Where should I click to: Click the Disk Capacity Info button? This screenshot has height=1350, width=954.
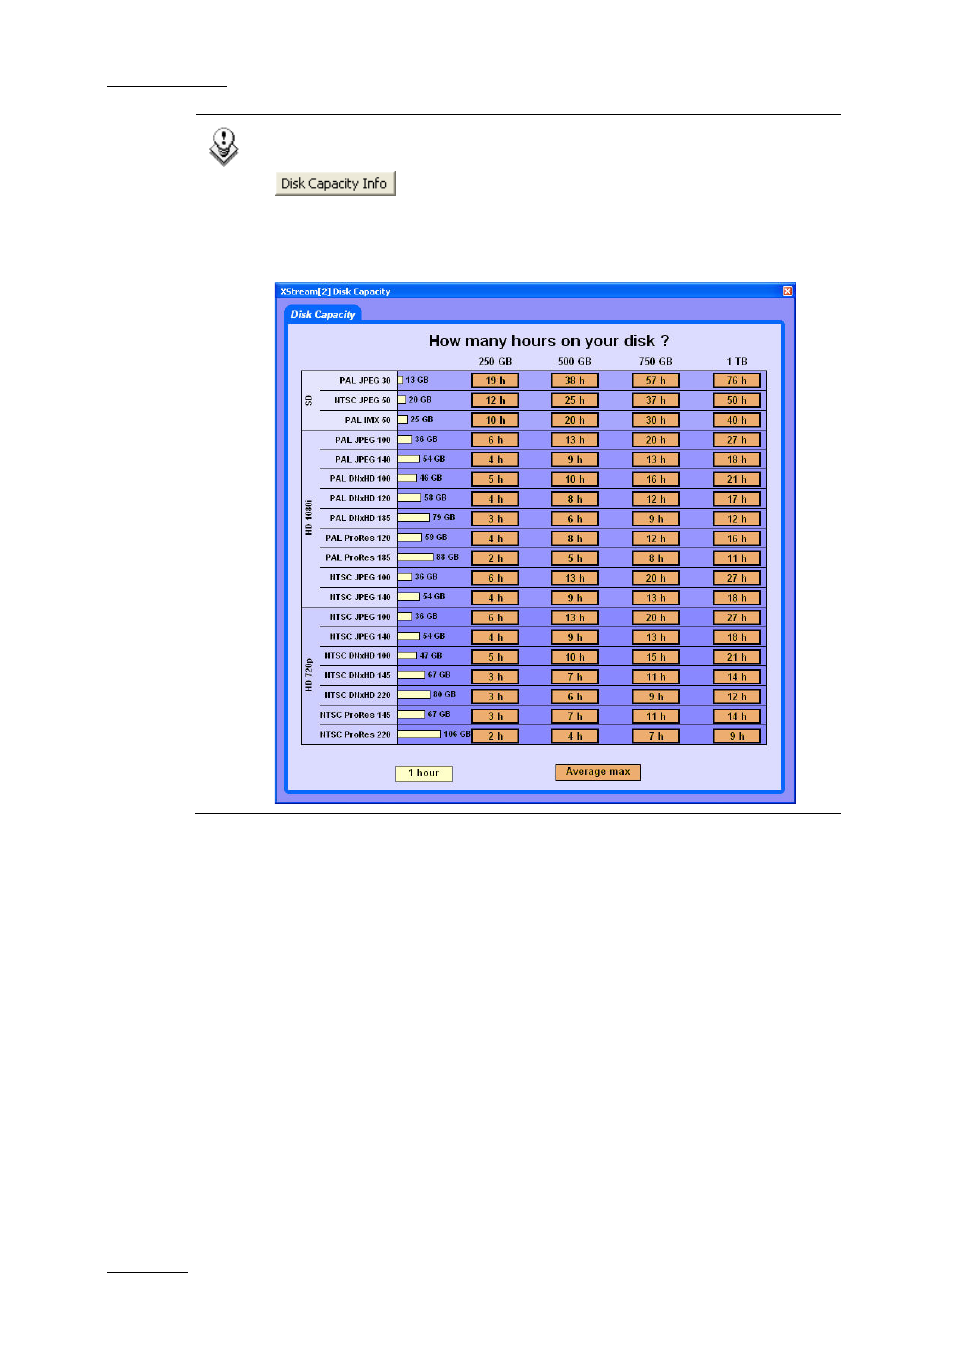click(335, 183)
